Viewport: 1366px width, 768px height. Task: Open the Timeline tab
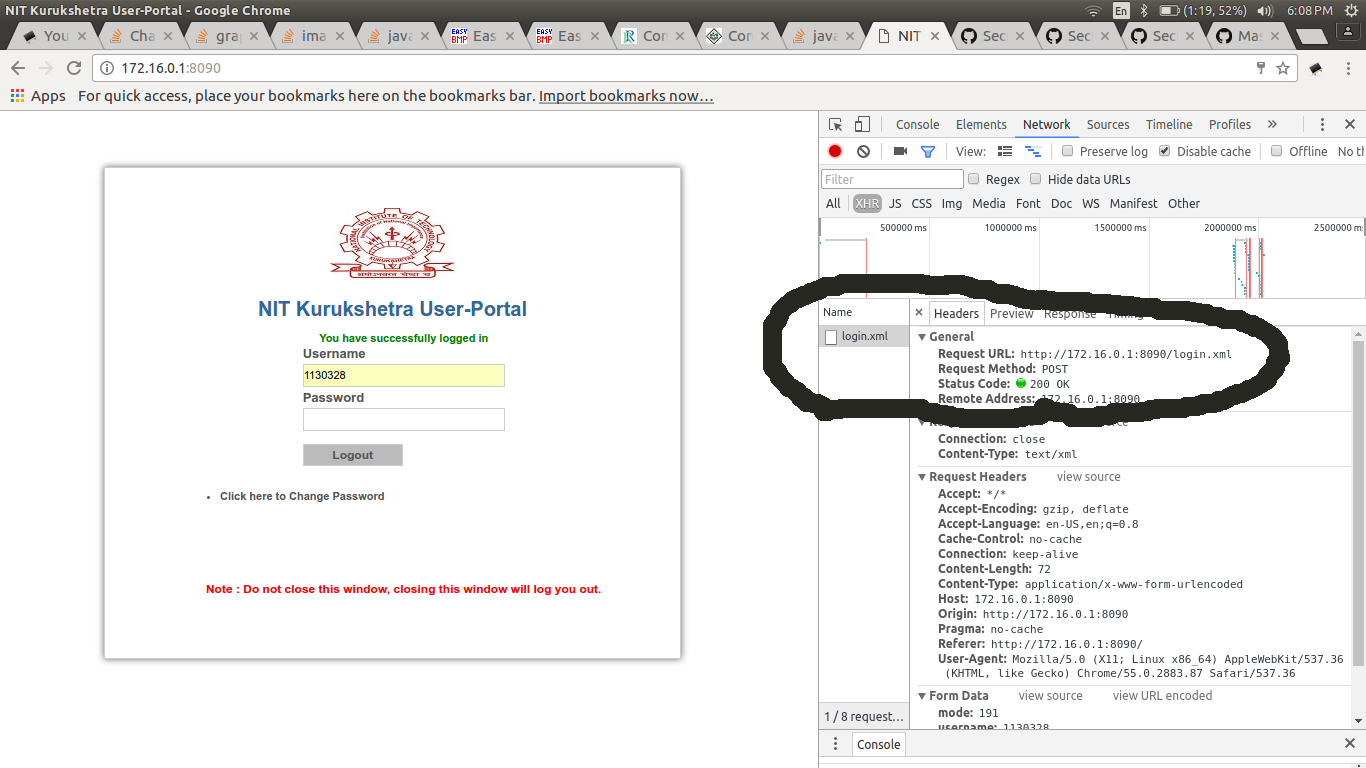[x=1169, y=125]
